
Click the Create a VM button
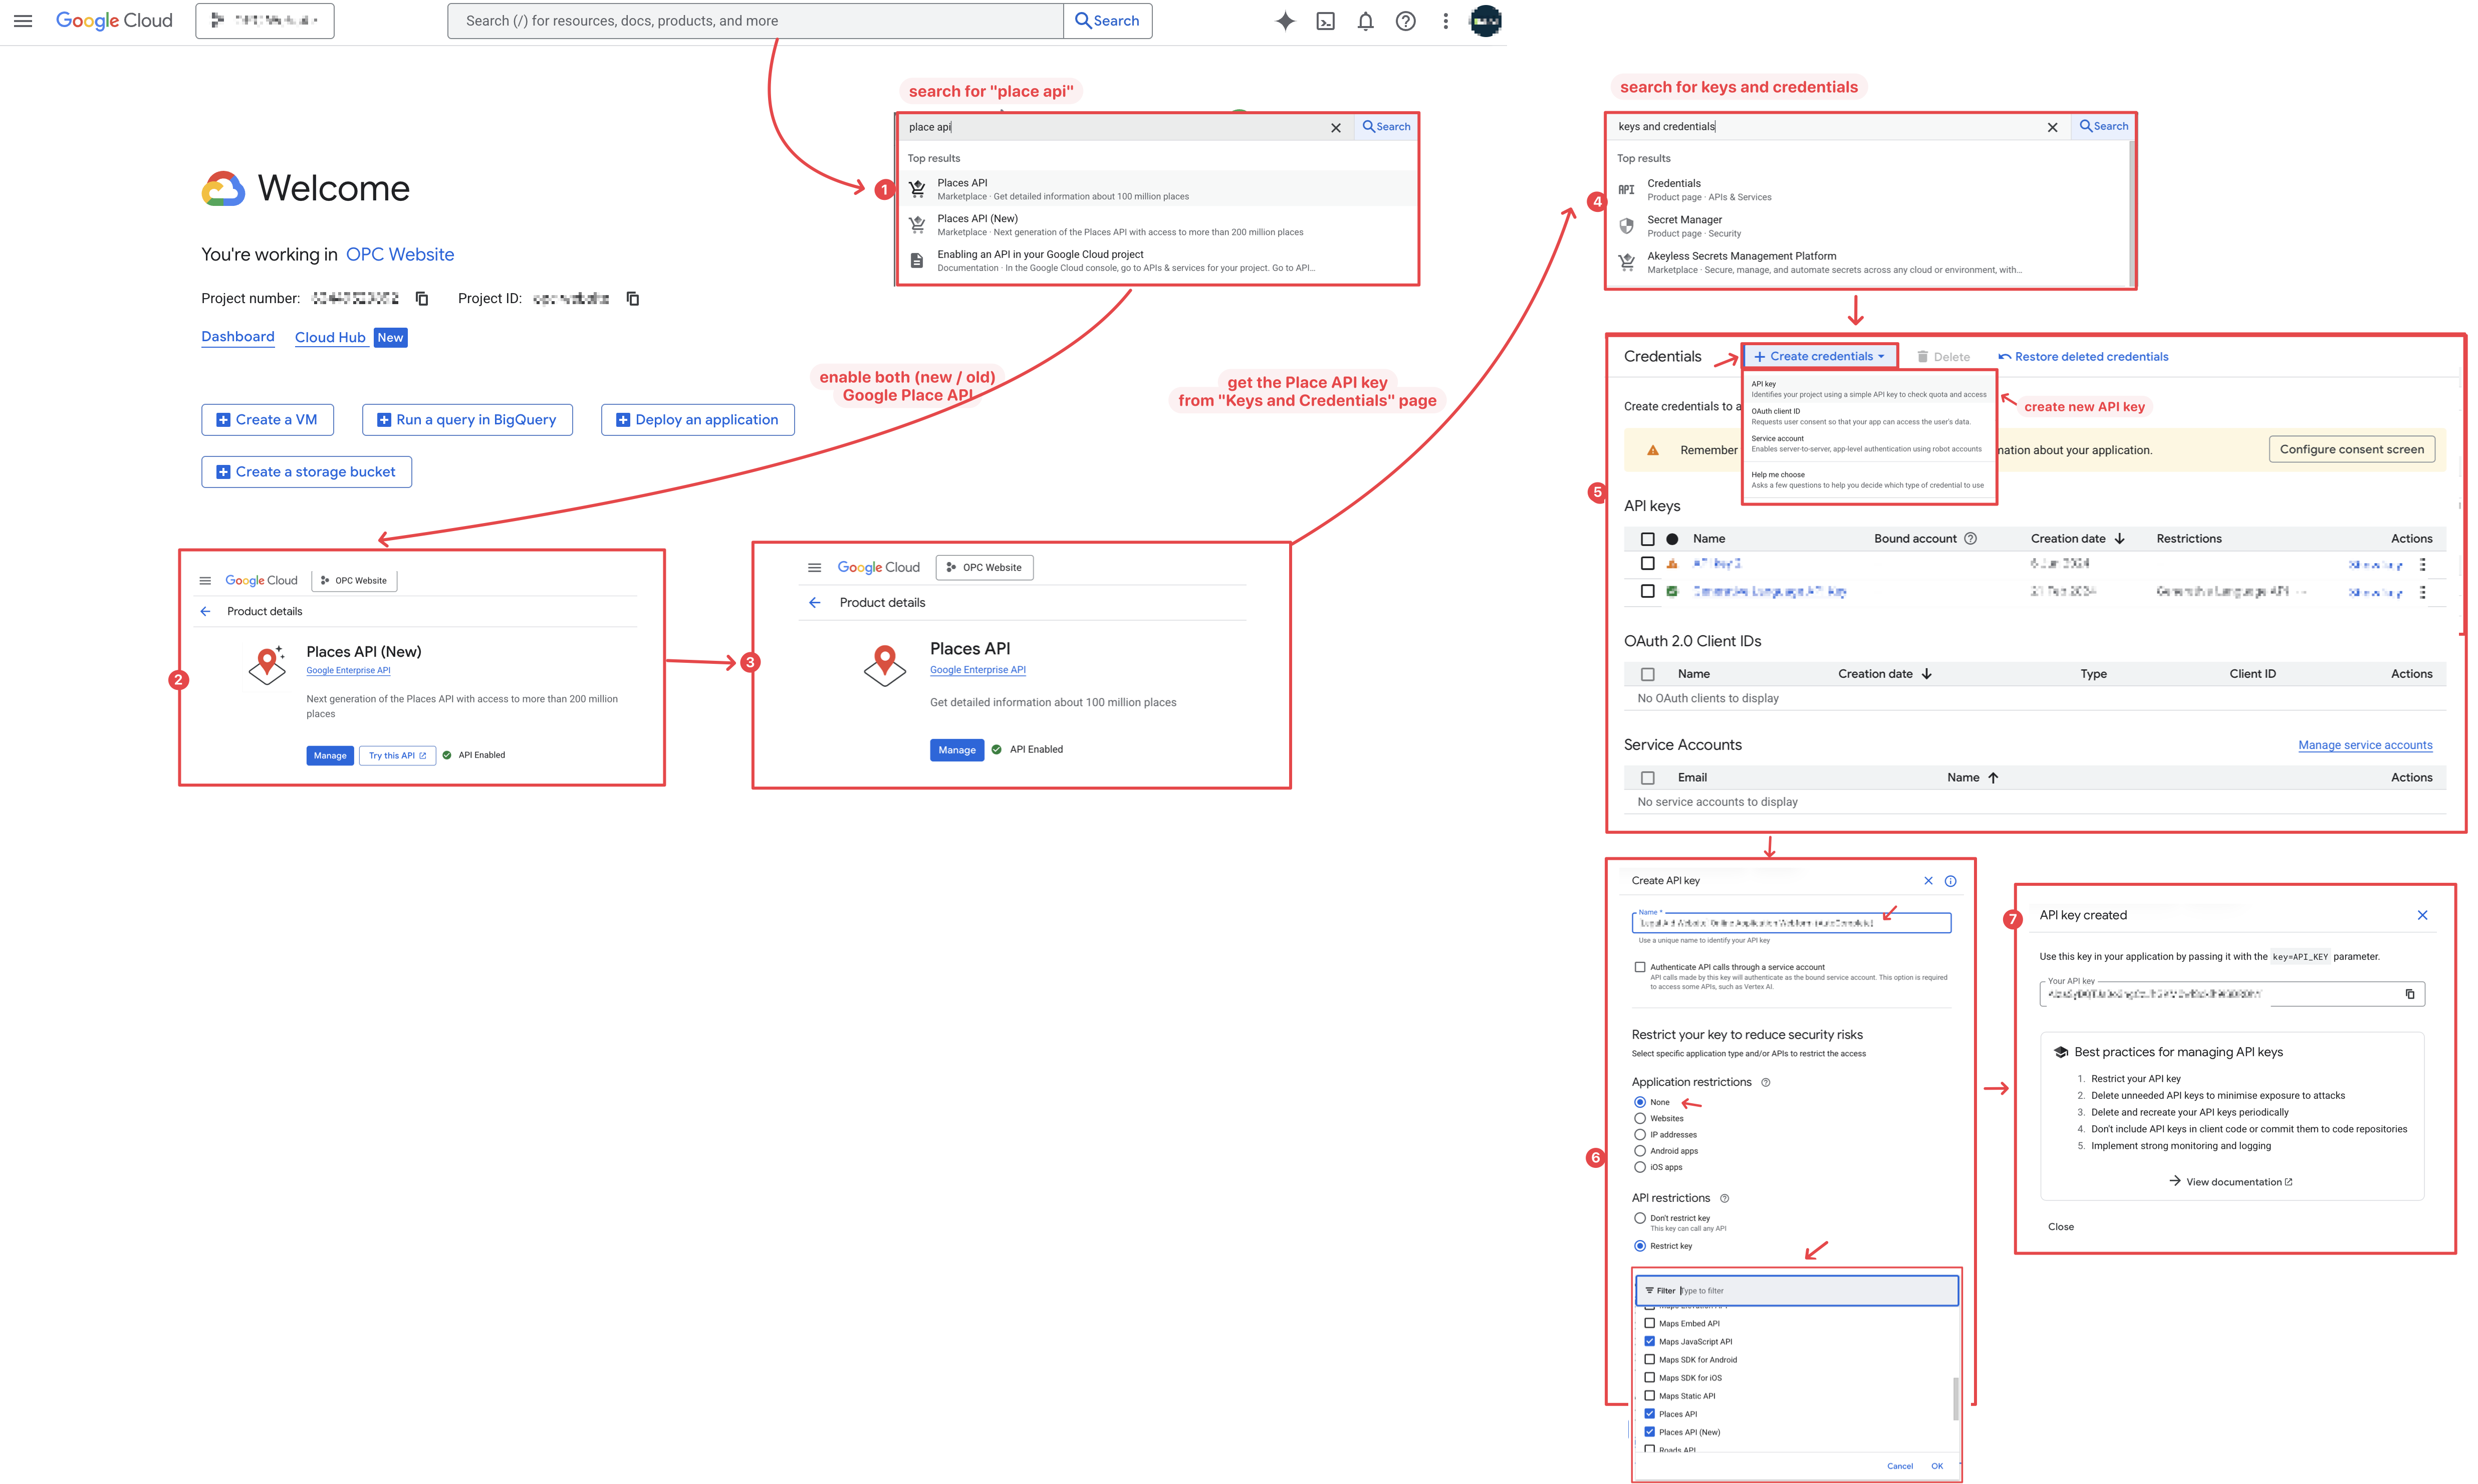point(267,420)
